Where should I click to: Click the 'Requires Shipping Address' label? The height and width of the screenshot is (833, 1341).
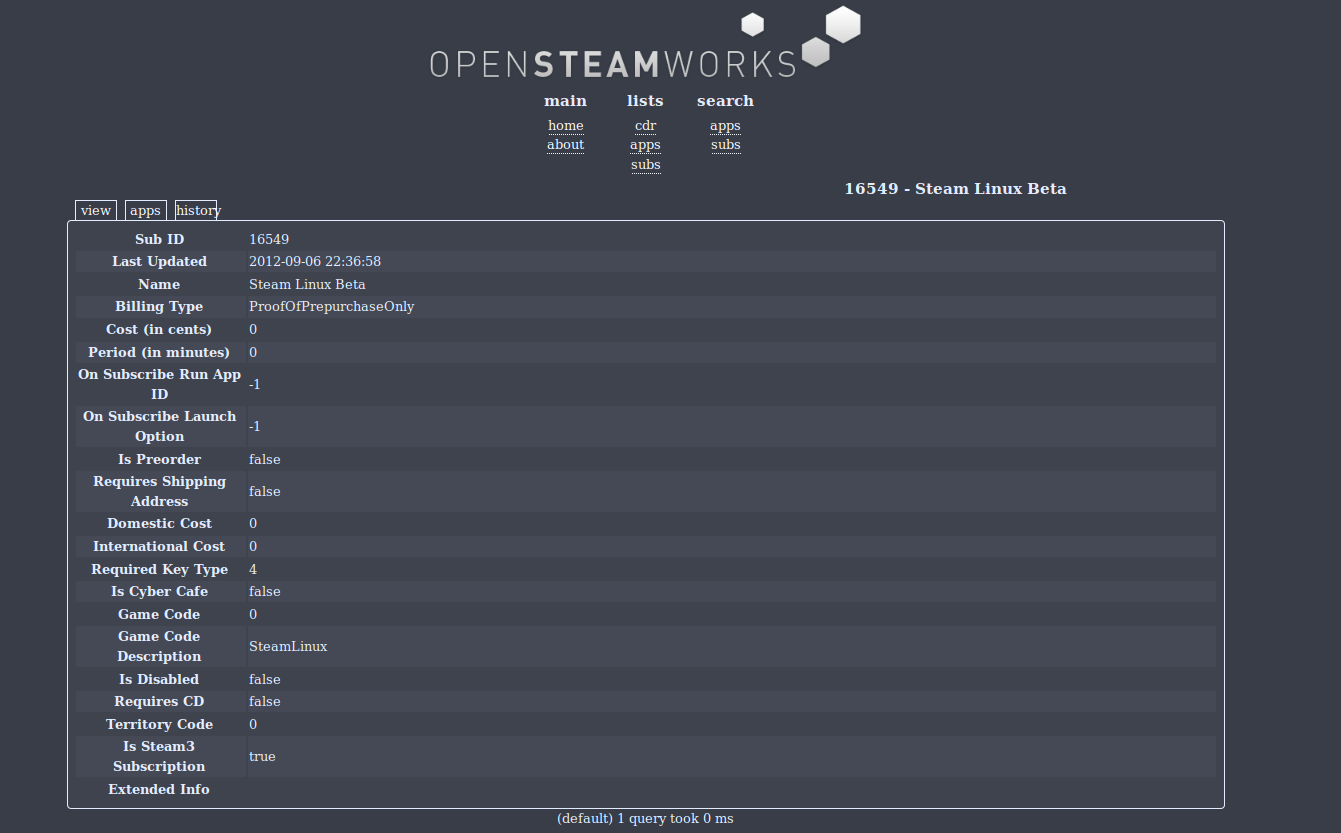click(x=160, y=491)
